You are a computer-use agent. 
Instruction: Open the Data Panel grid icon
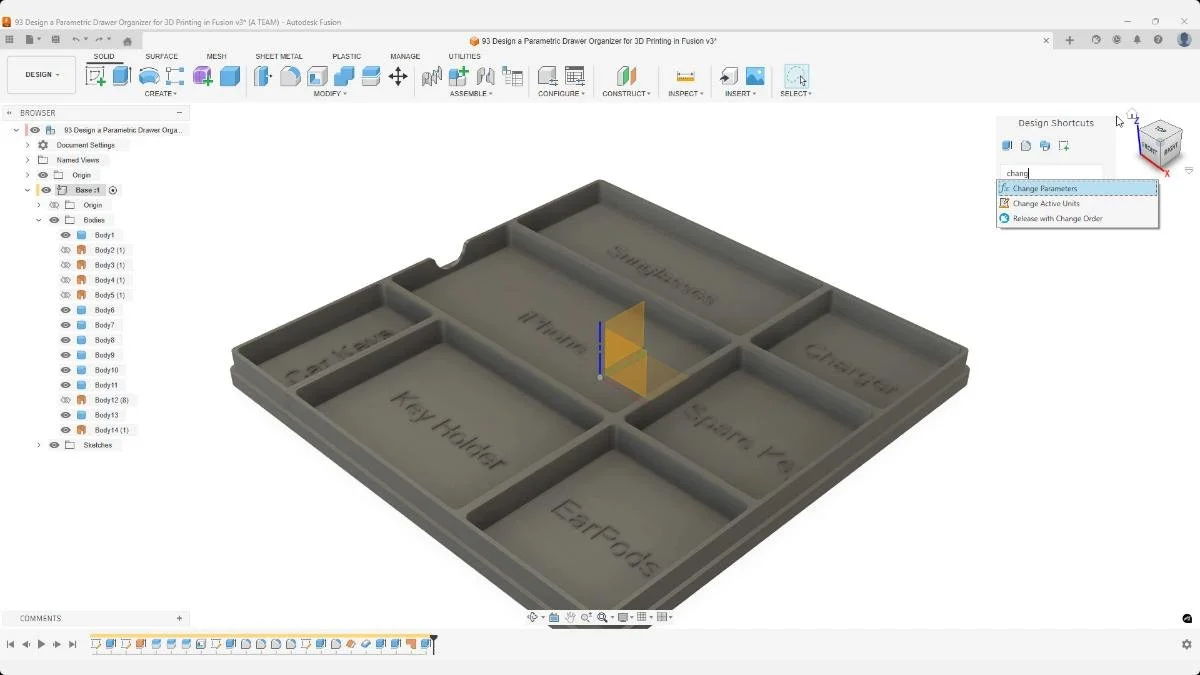click(x=9, y=40)
